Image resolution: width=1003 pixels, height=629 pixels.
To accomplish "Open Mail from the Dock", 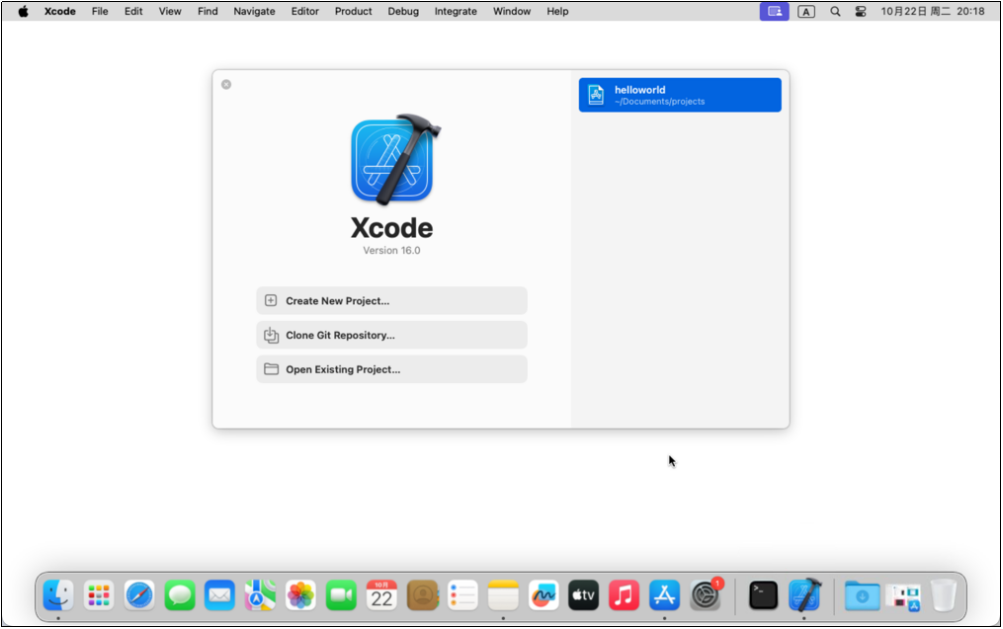I will [220, 596].
